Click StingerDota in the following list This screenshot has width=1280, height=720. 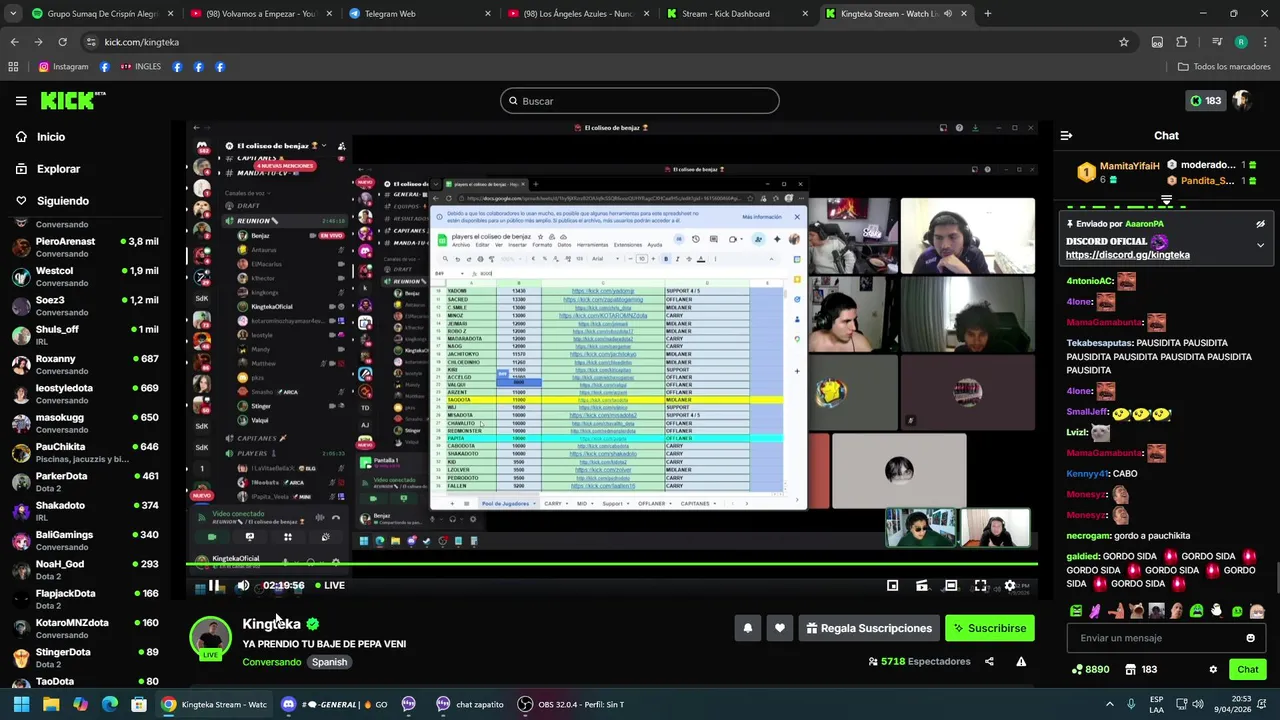pyautogui.click(x=86, y=658)
